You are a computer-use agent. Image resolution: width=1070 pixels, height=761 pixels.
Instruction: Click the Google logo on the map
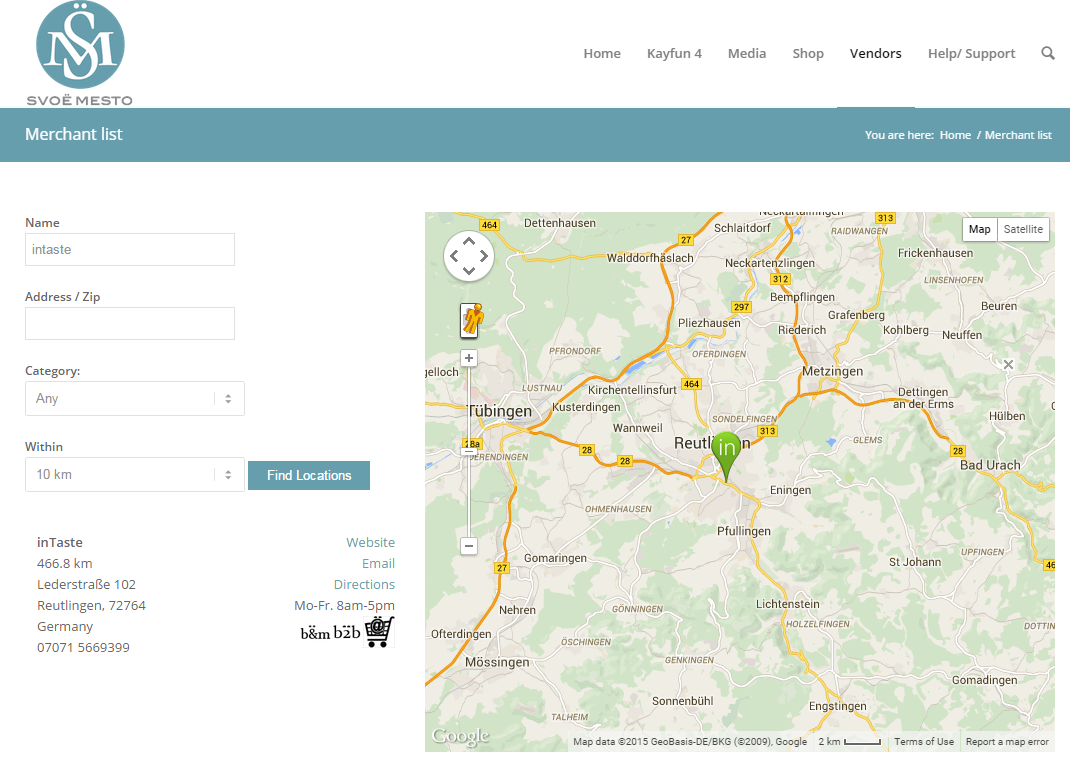click(461, 736)
